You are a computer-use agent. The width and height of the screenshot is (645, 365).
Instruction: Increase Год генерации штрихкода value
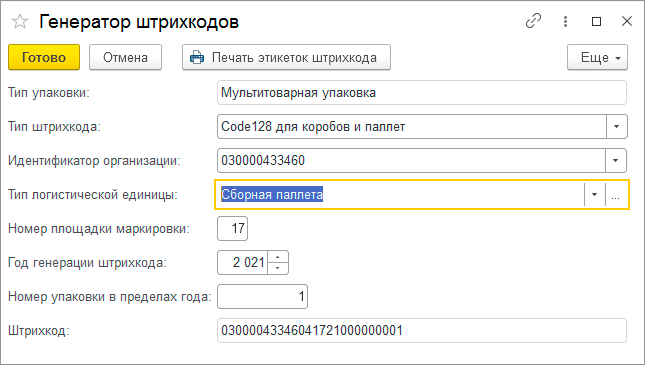coord(278,257)
